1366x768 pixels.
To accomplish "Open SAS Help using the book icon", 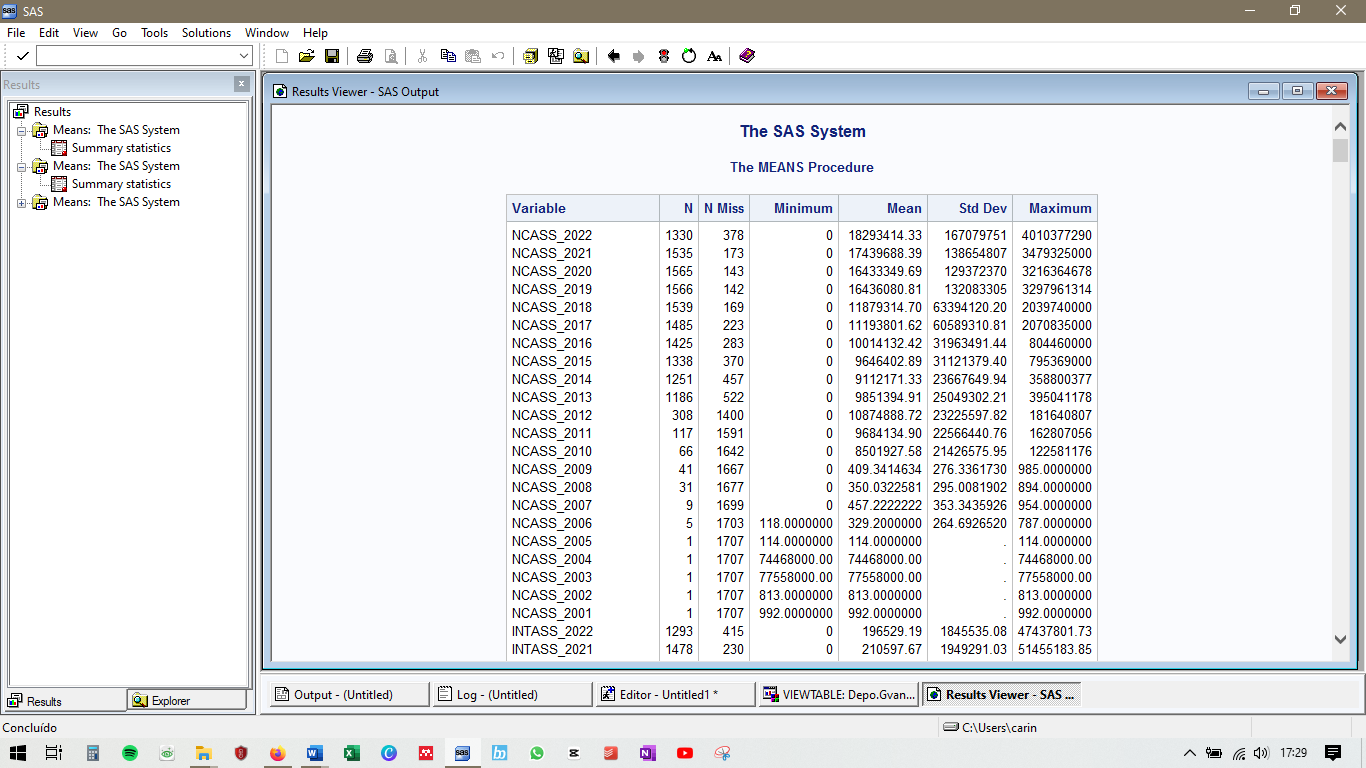I will tap(746, 56).
